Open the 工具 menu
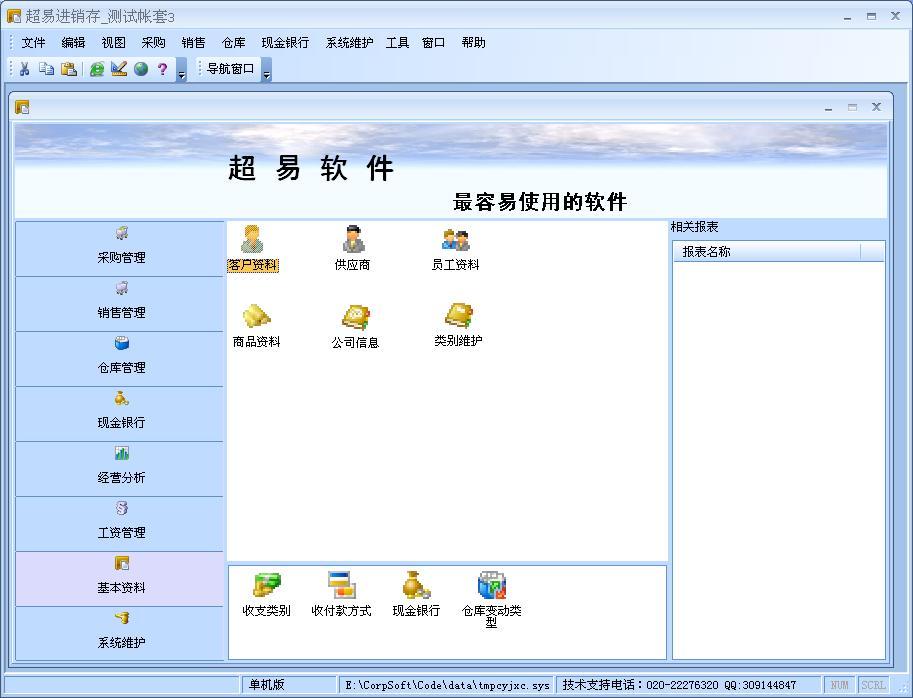 397,42
